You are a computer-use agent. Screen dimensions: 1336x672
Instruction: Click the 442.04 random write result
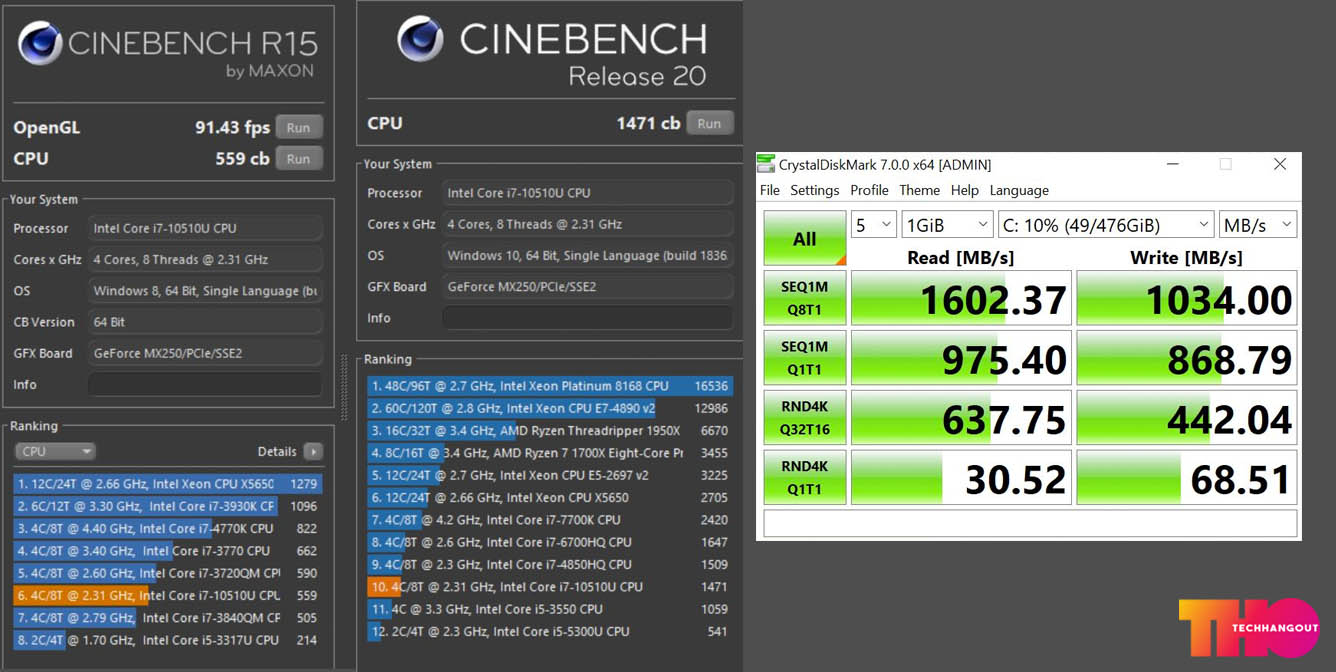(x=1187, y=418)
